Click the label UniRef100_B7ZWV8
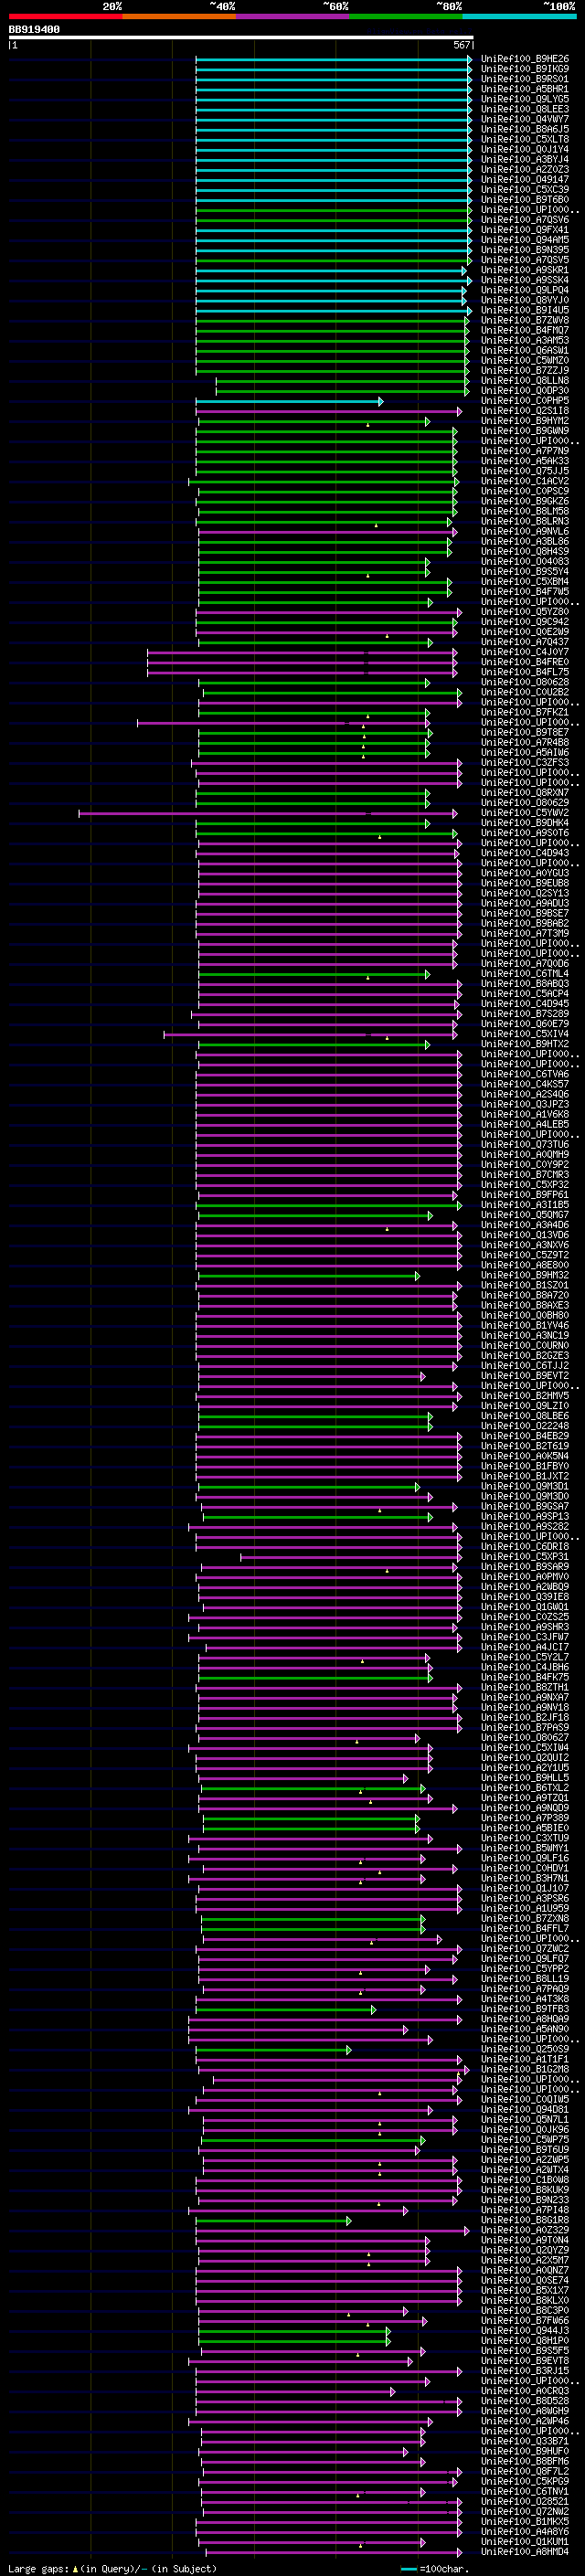 pos(525,320)
